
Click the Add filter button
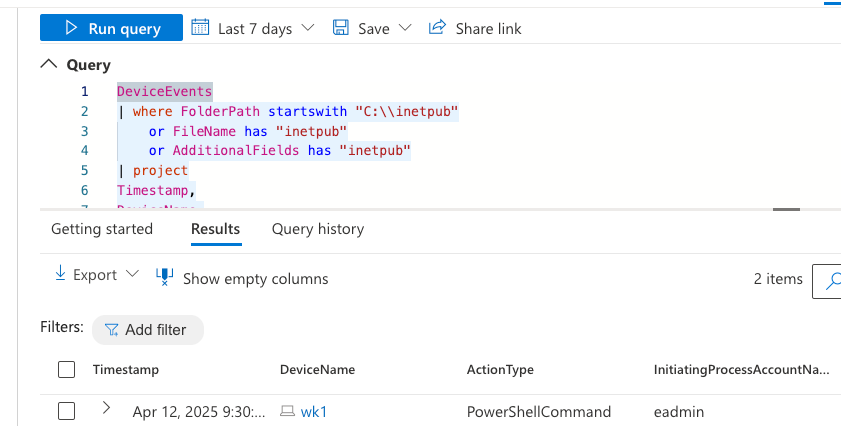(x=148, y=330)
